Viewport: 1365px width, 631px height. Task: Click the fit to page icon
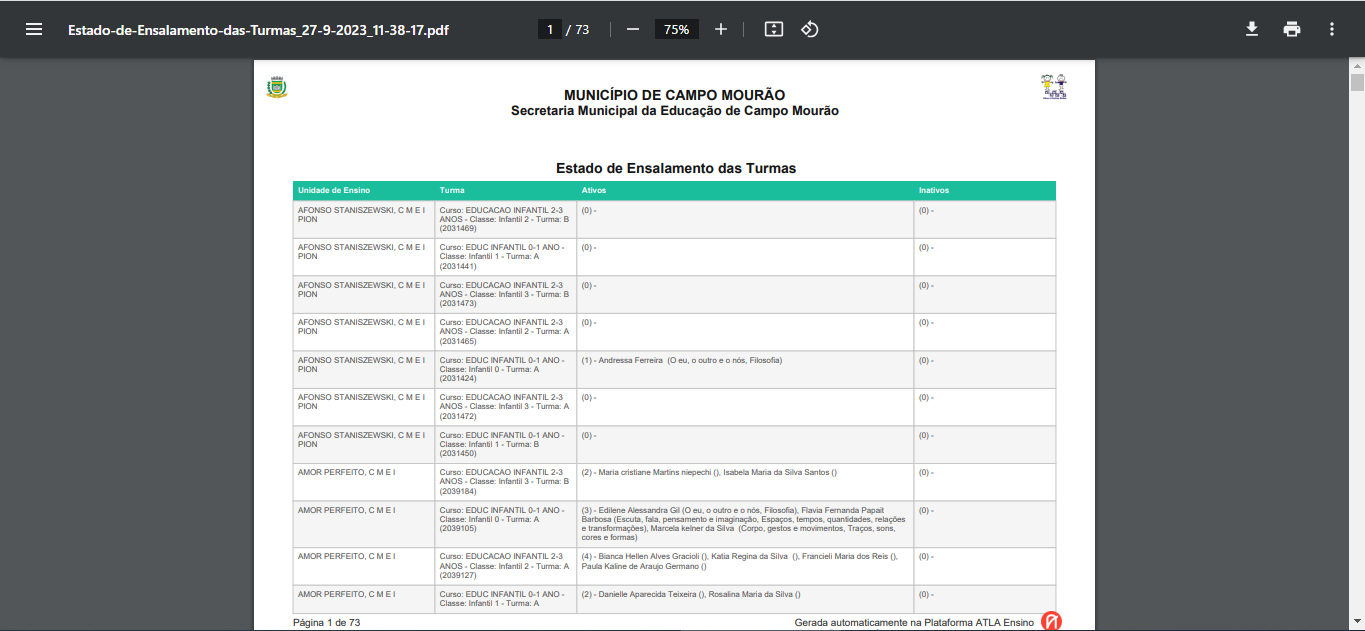point(773,29)
